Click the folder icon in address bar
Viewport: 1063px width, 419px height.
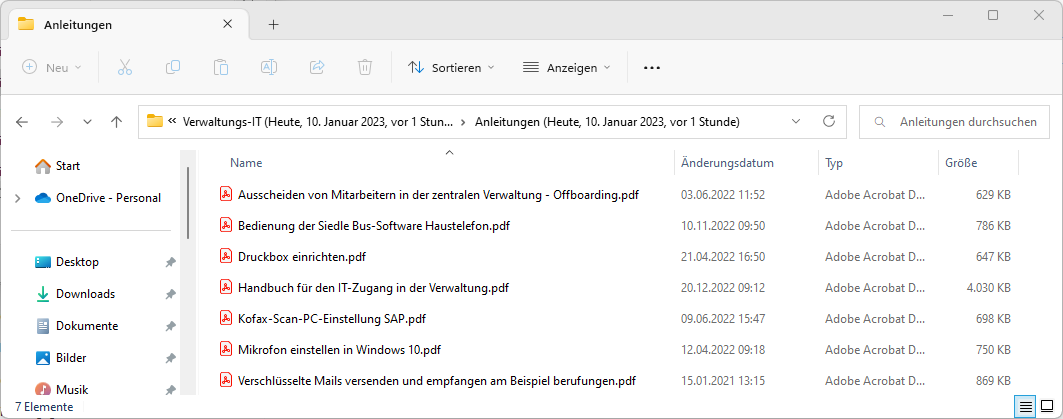click(x=155, y=121)
